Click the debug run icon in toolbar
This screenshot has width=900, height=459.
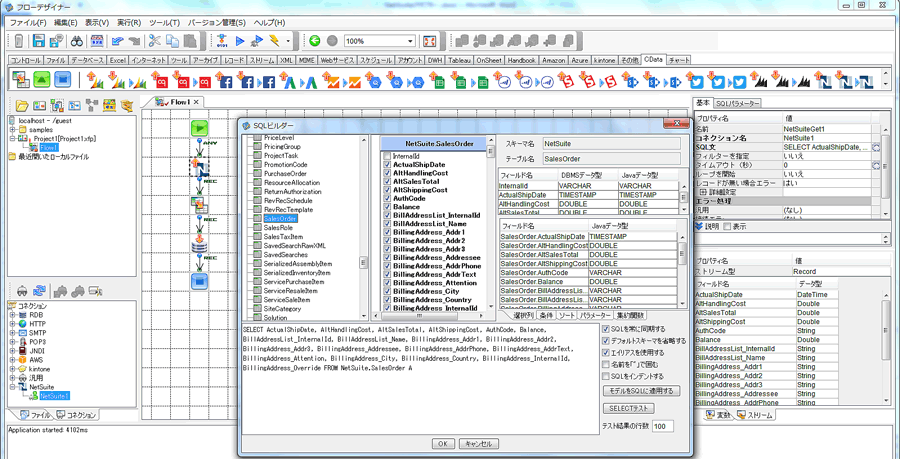coord(258,41)
